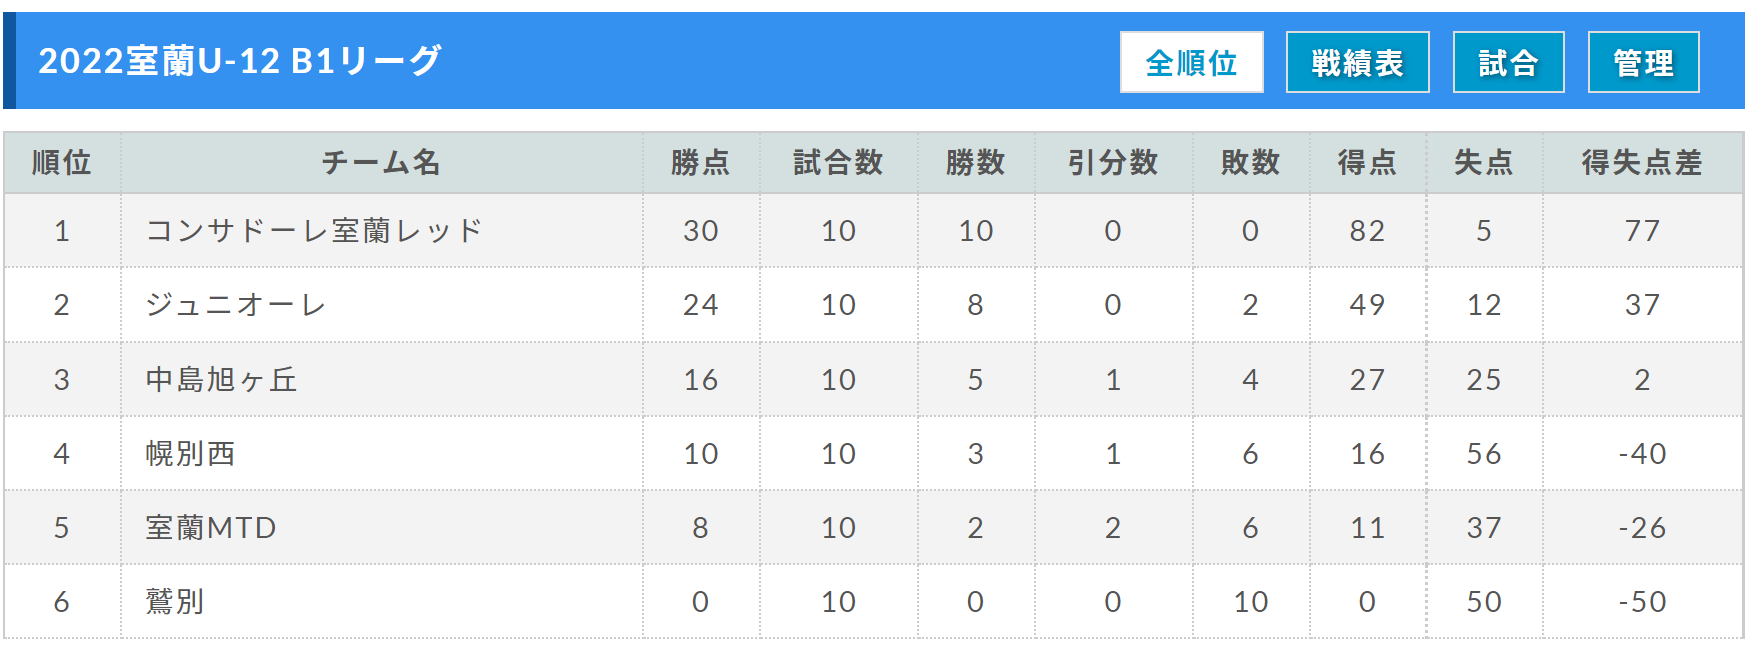Select team 中島旭ヶ丘

(x=221, y=380)
